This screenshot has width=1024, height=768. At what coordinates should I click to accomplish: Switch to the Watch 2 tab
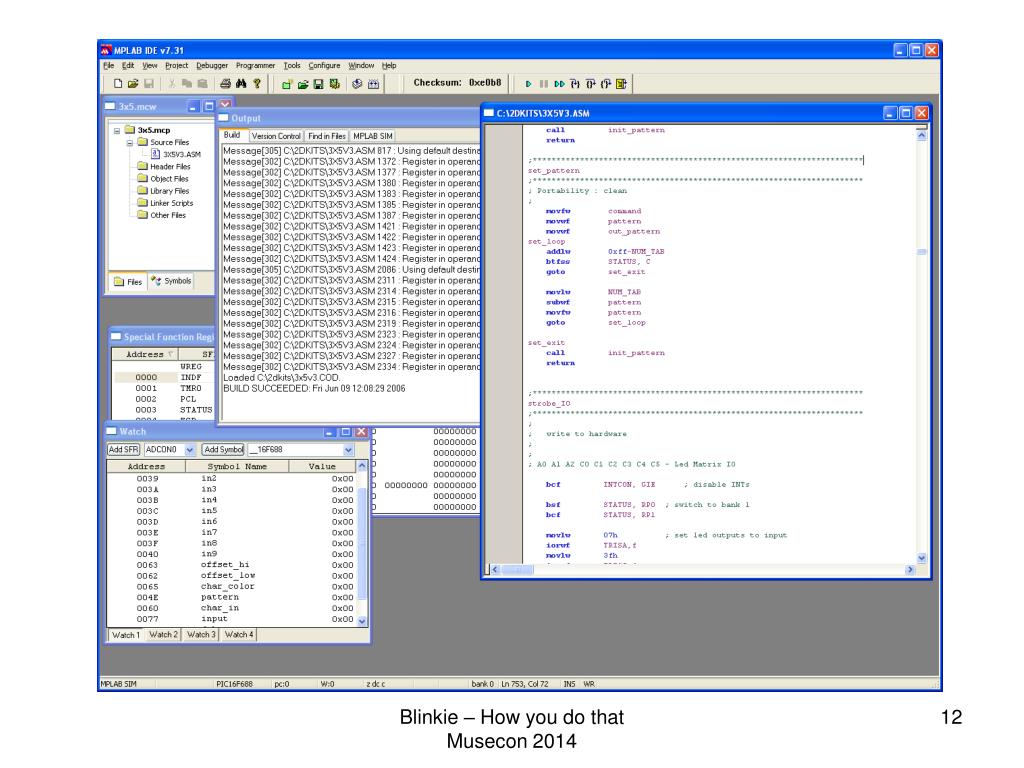point(163,634)
